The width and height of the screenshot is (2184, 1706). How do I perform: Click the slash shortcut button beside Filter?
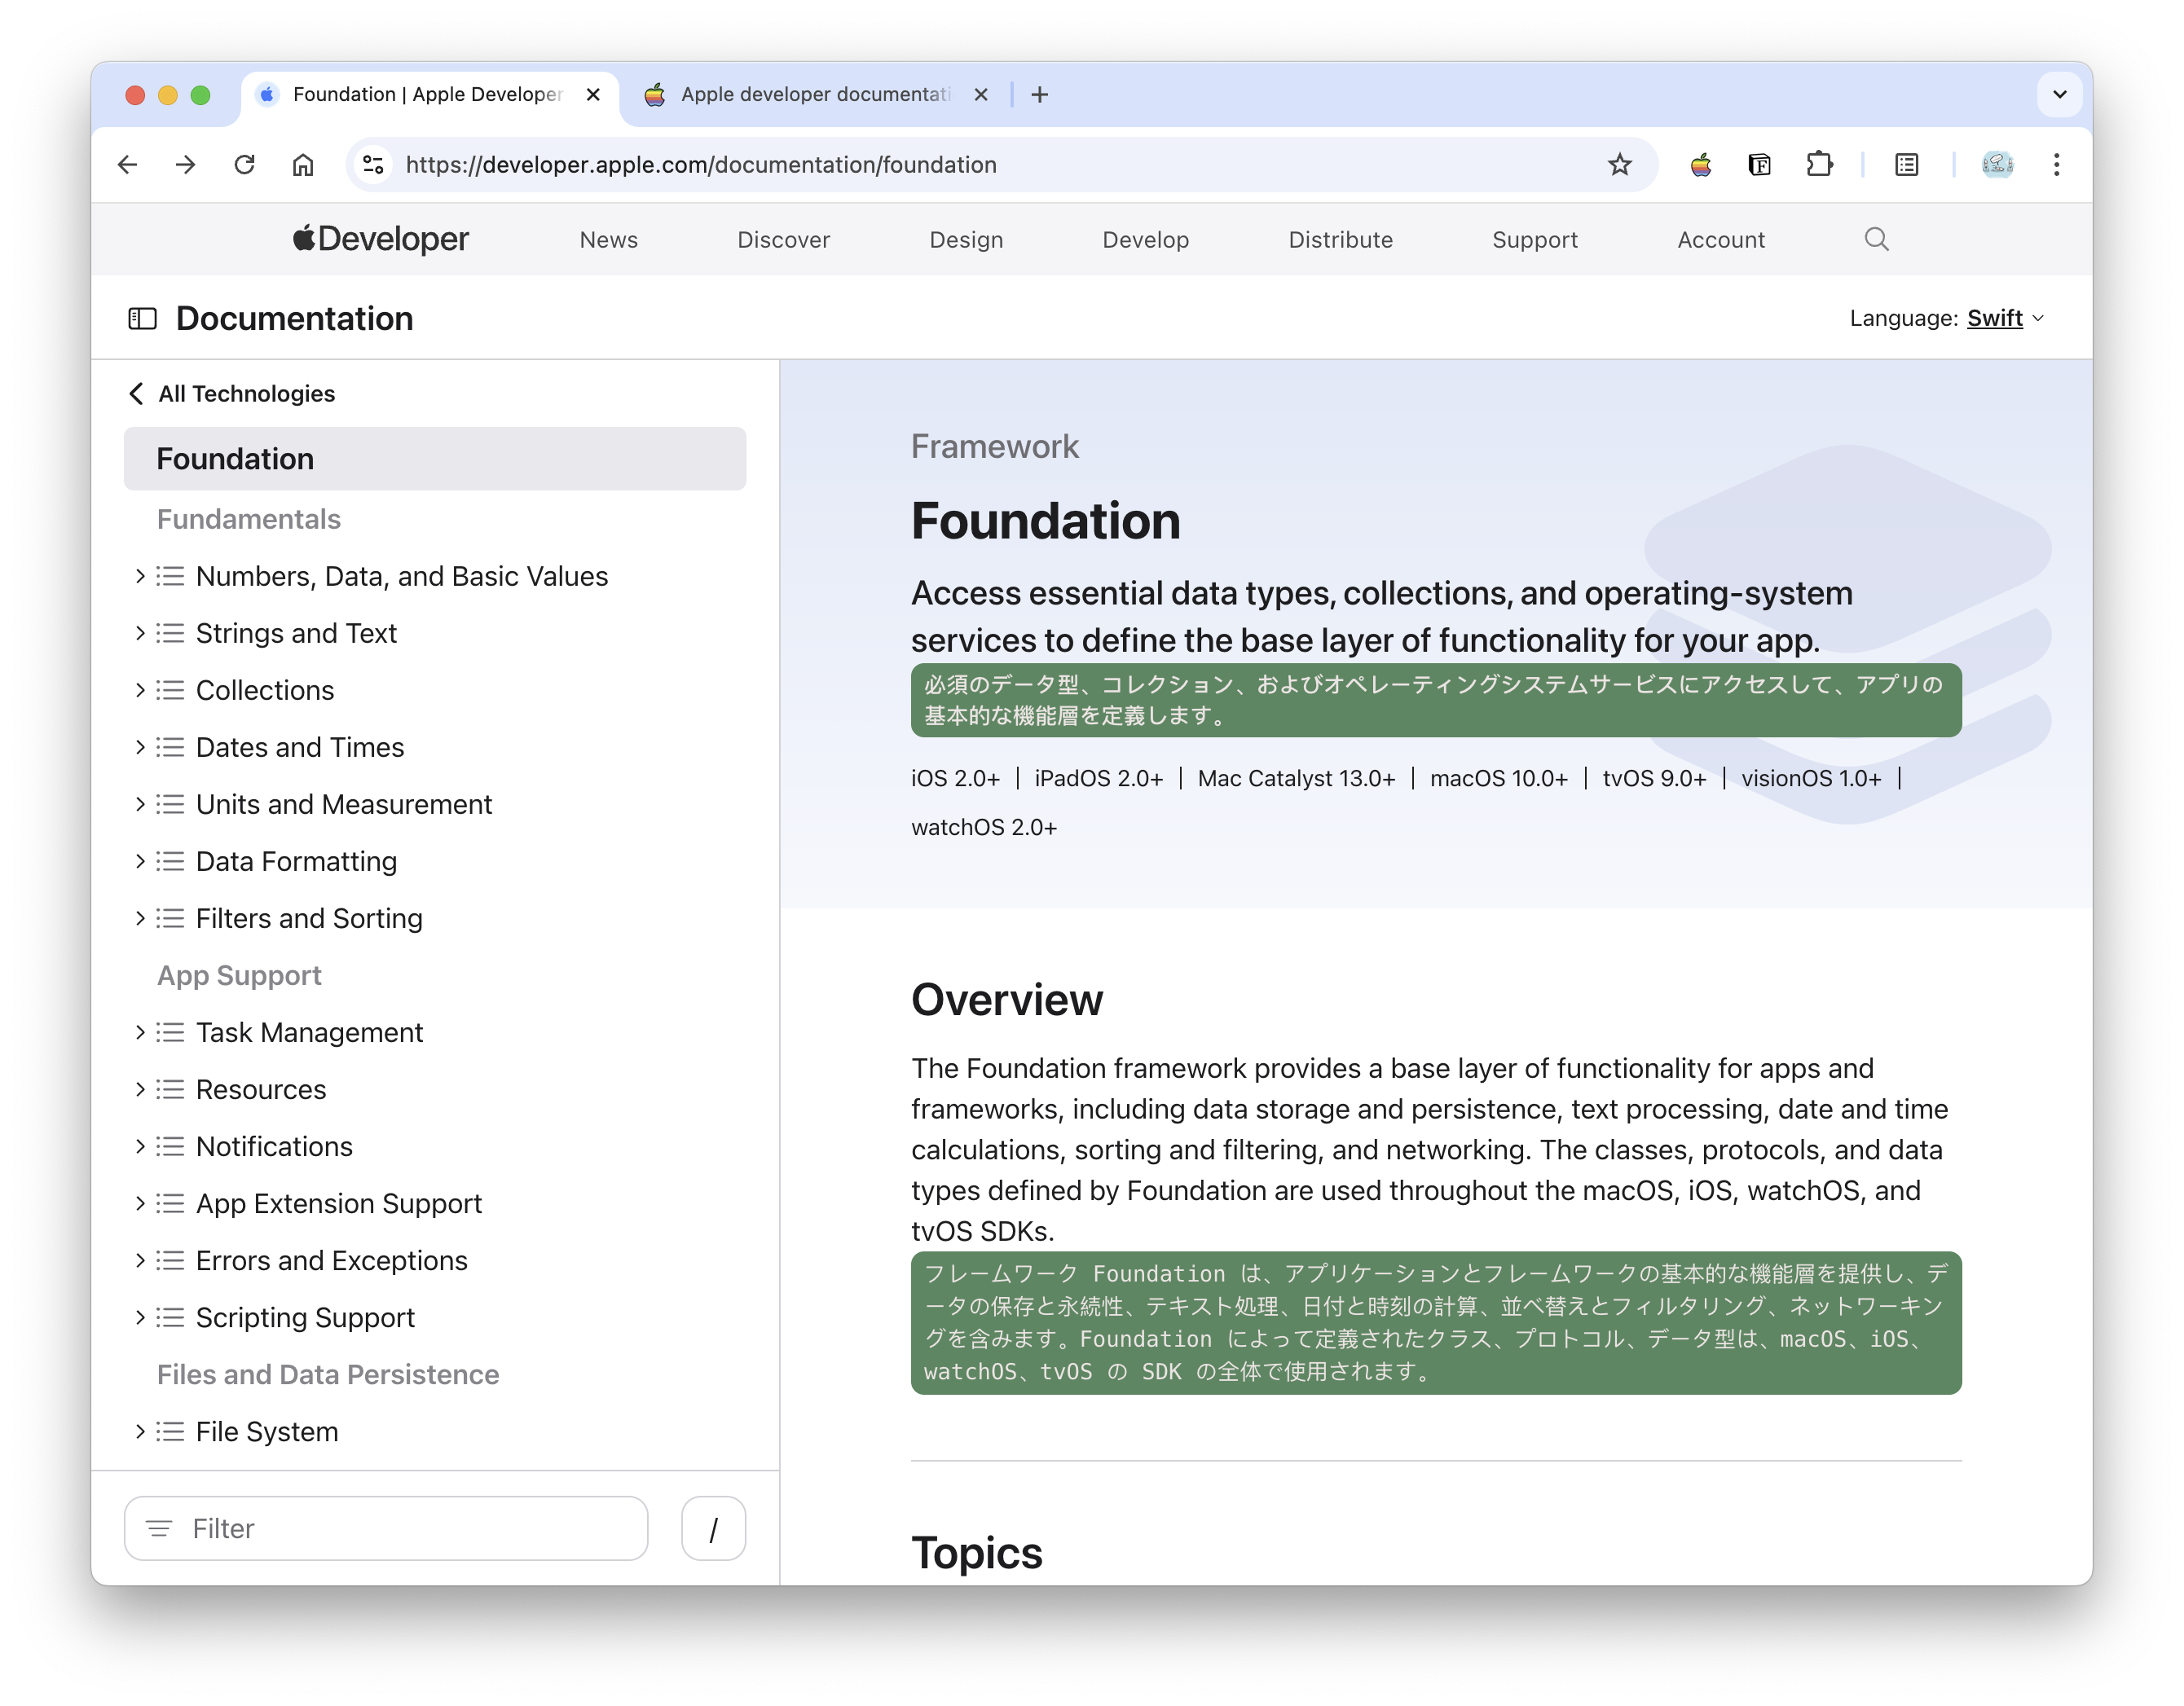[713, 1528]
